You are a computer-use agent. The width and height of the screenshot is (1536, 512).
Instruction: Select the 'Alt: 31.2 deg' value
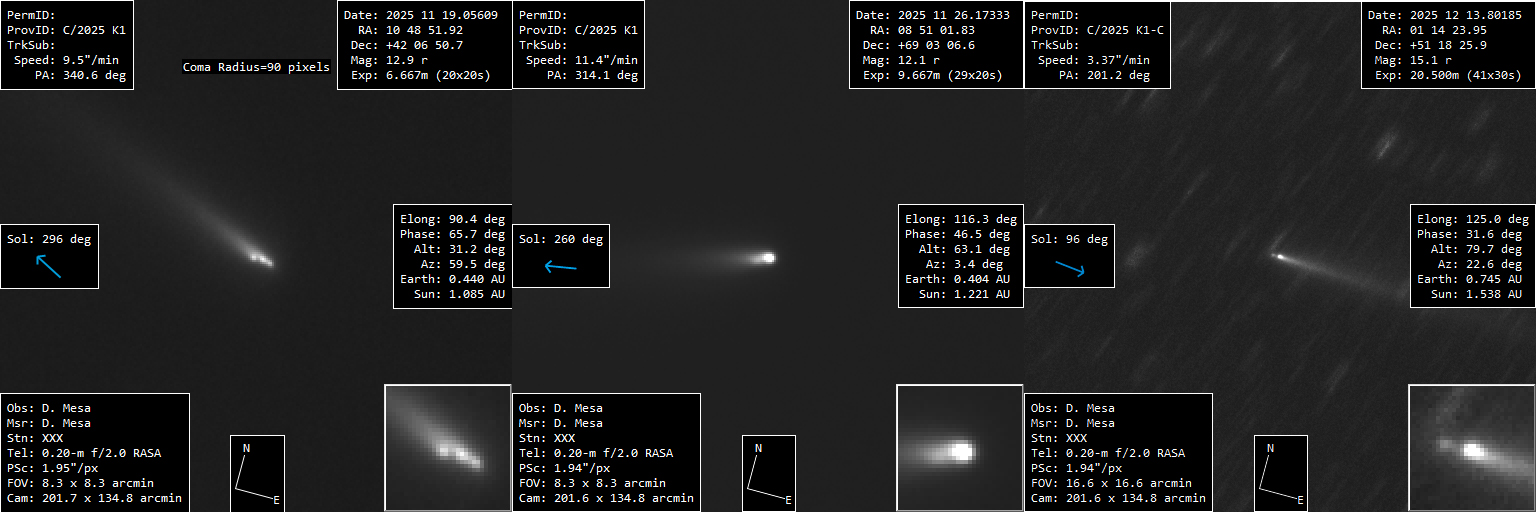coord(460,249)
